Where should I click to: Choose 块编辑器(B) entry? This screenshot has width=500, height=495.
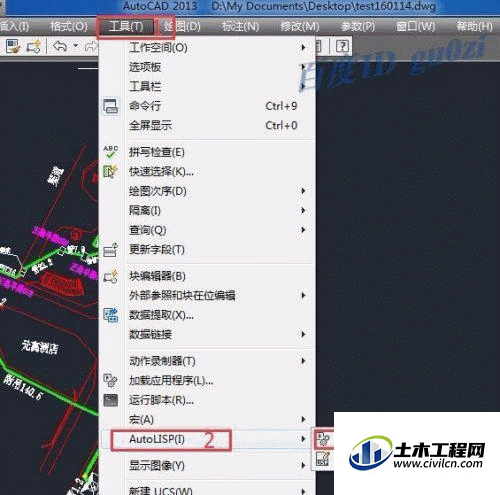[x=207, y=276]
